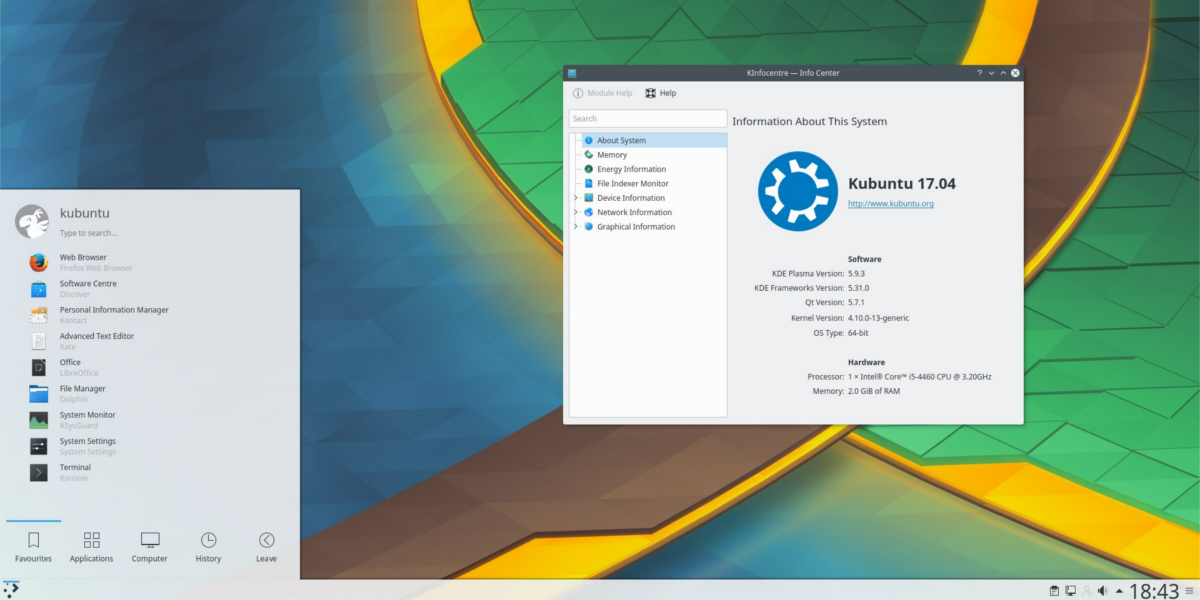Image resolution: width=1200 pixels, height=600 pixels.
Task: Expand the Device Information tree node
Action: point(575,198)
